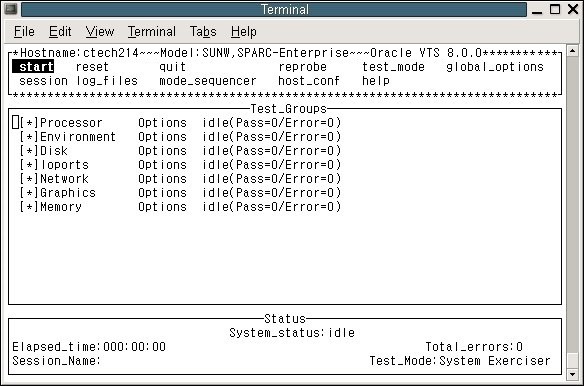Image resolution: width=584 pixels, height=386 pixels.
Task: Open log_files
Action: pyautogui.click(x=107, y=81)
